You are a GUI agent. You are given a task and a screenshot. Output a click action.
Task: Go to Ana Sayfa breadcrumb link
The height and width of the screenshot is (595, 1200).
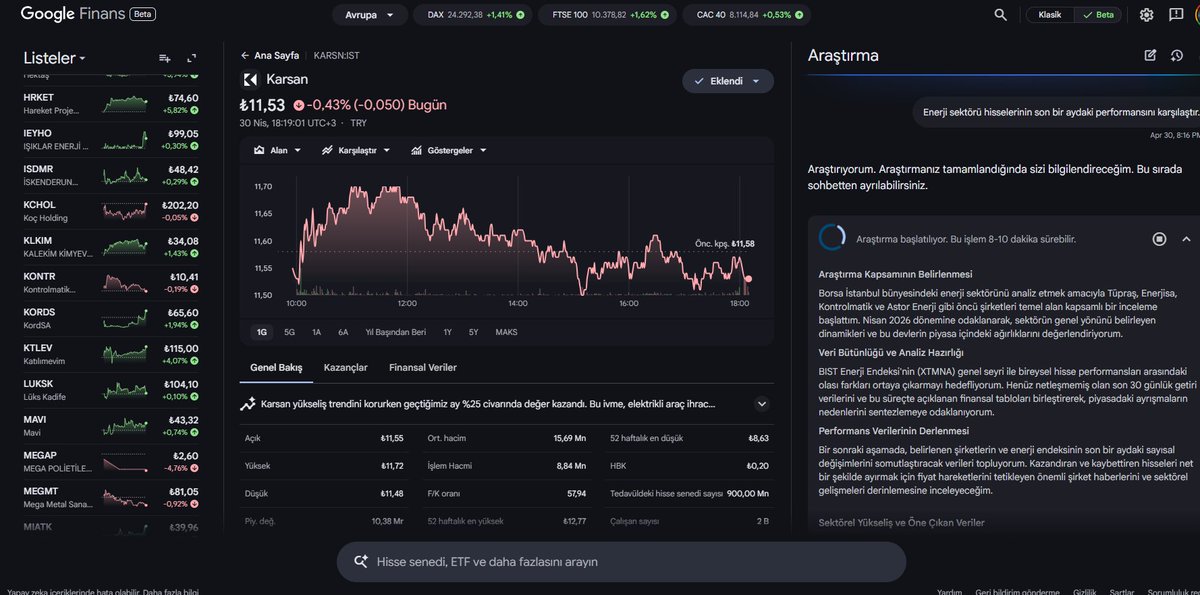[x=277, y=56]
